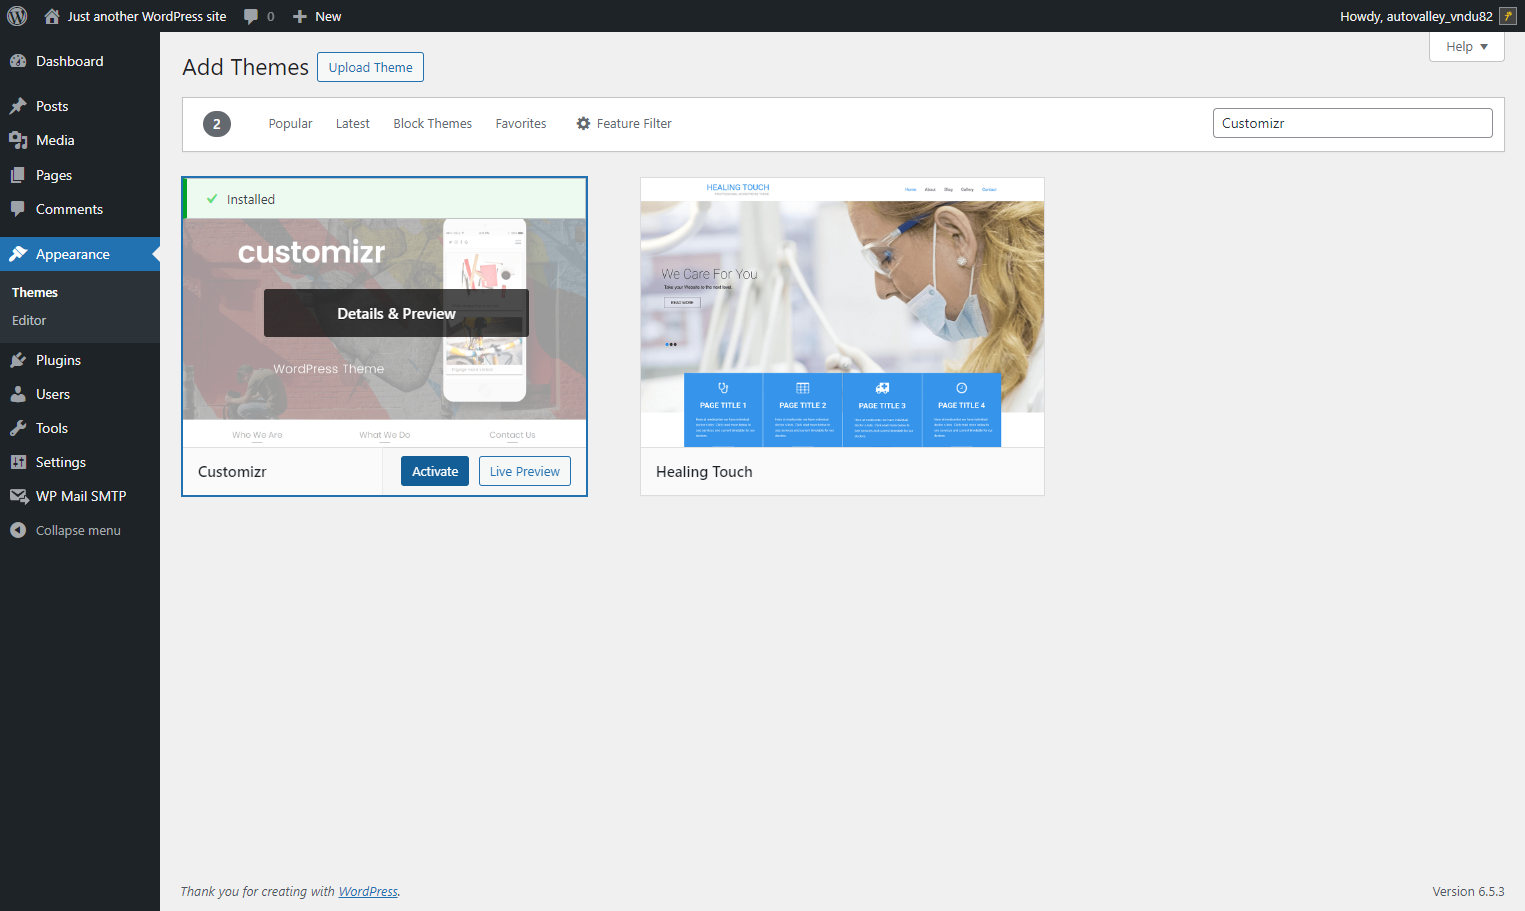Screen dimensions: 1525x911
Task: Click the Version 6.5.3 footer text
Action: (x=1468, y=891)
